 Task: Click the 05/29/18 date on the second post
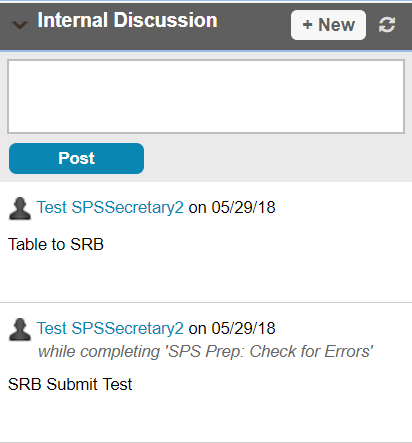243,328
